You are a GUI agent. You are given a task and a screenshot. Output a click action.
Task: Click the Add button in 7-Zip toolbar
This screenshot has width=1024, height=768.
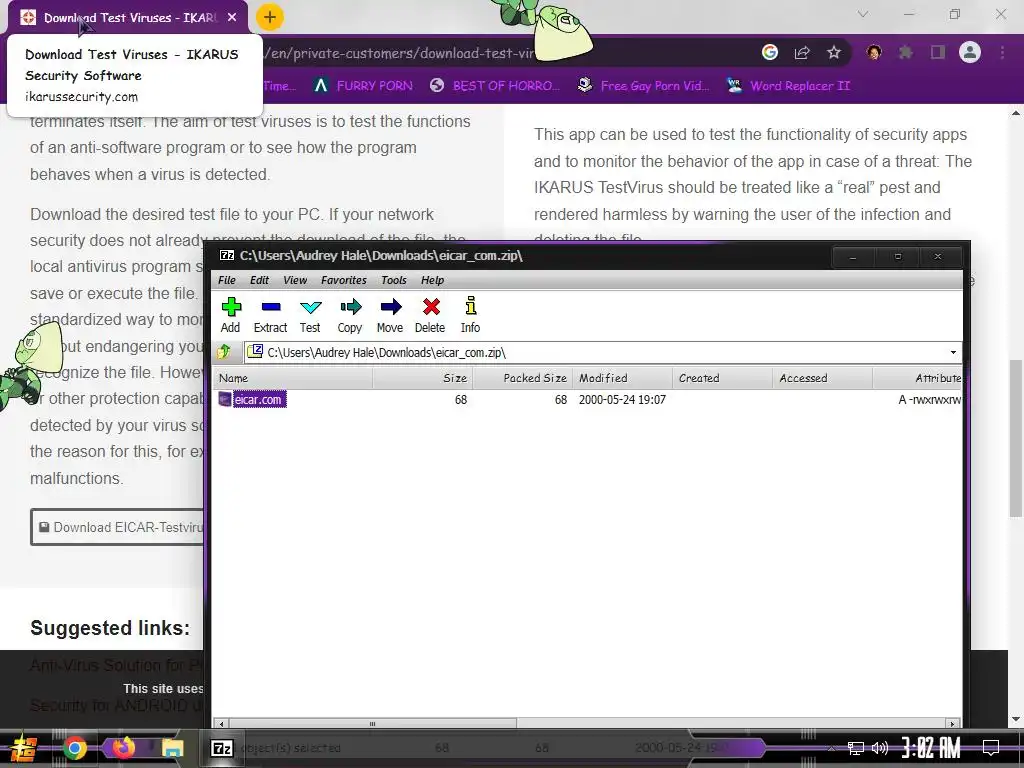pyautogui.click(x=231, y=315)
